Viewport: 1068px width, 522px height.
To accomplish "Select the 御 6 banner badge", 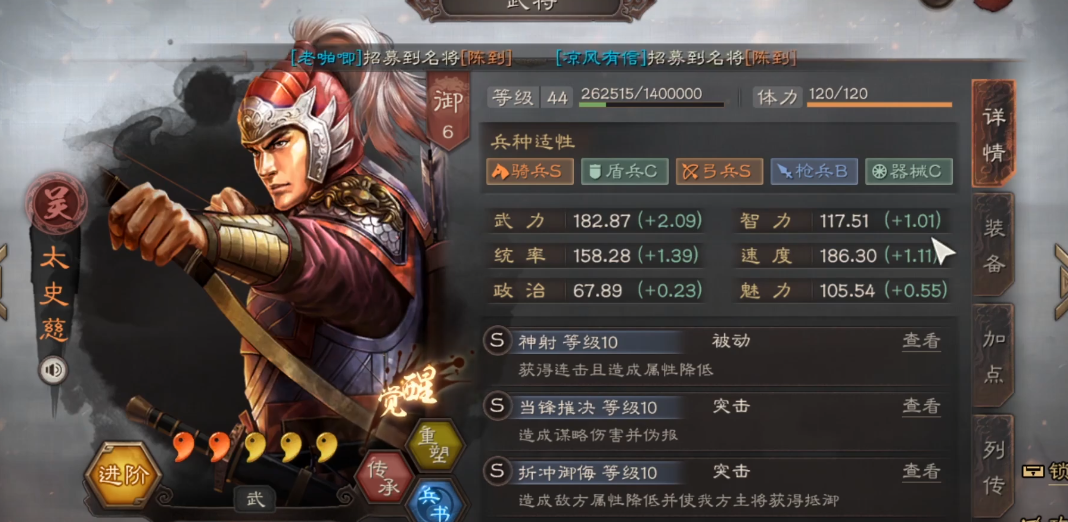I will [448, 114].
